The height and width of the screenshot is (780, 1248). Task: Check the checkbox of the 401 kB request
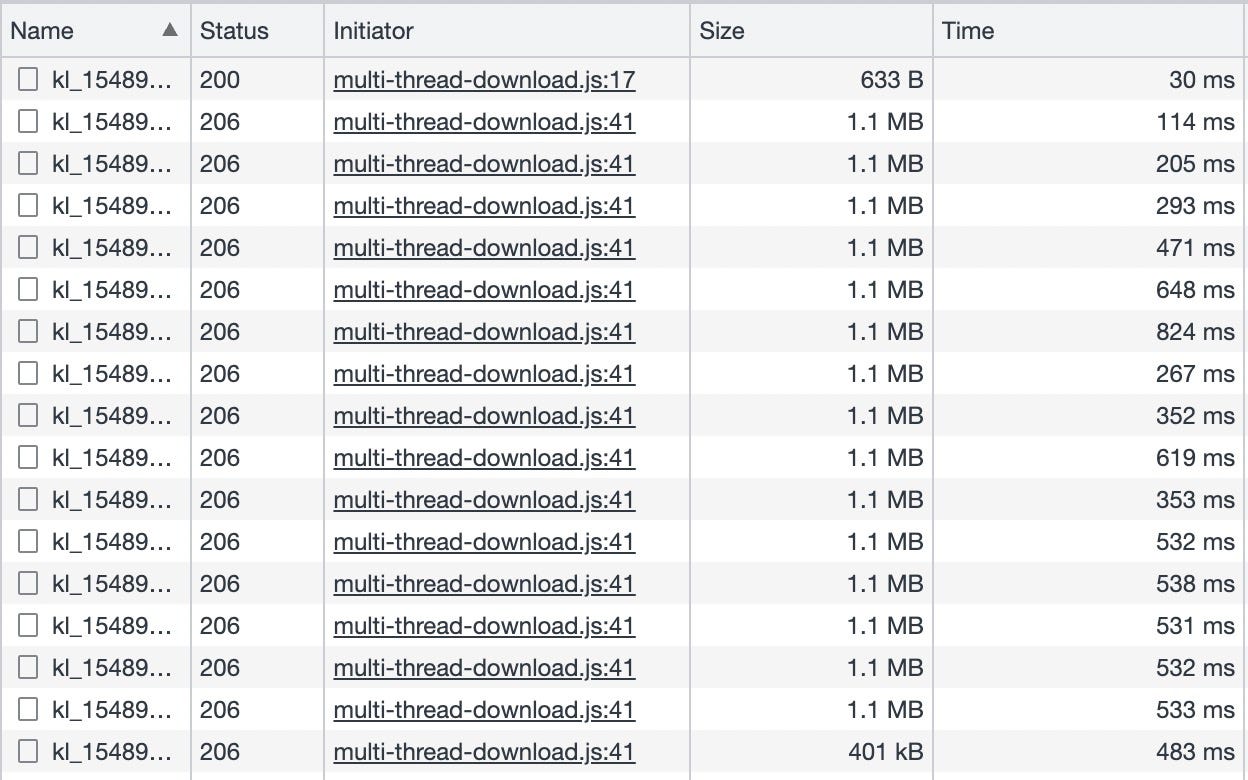[27, 751]
